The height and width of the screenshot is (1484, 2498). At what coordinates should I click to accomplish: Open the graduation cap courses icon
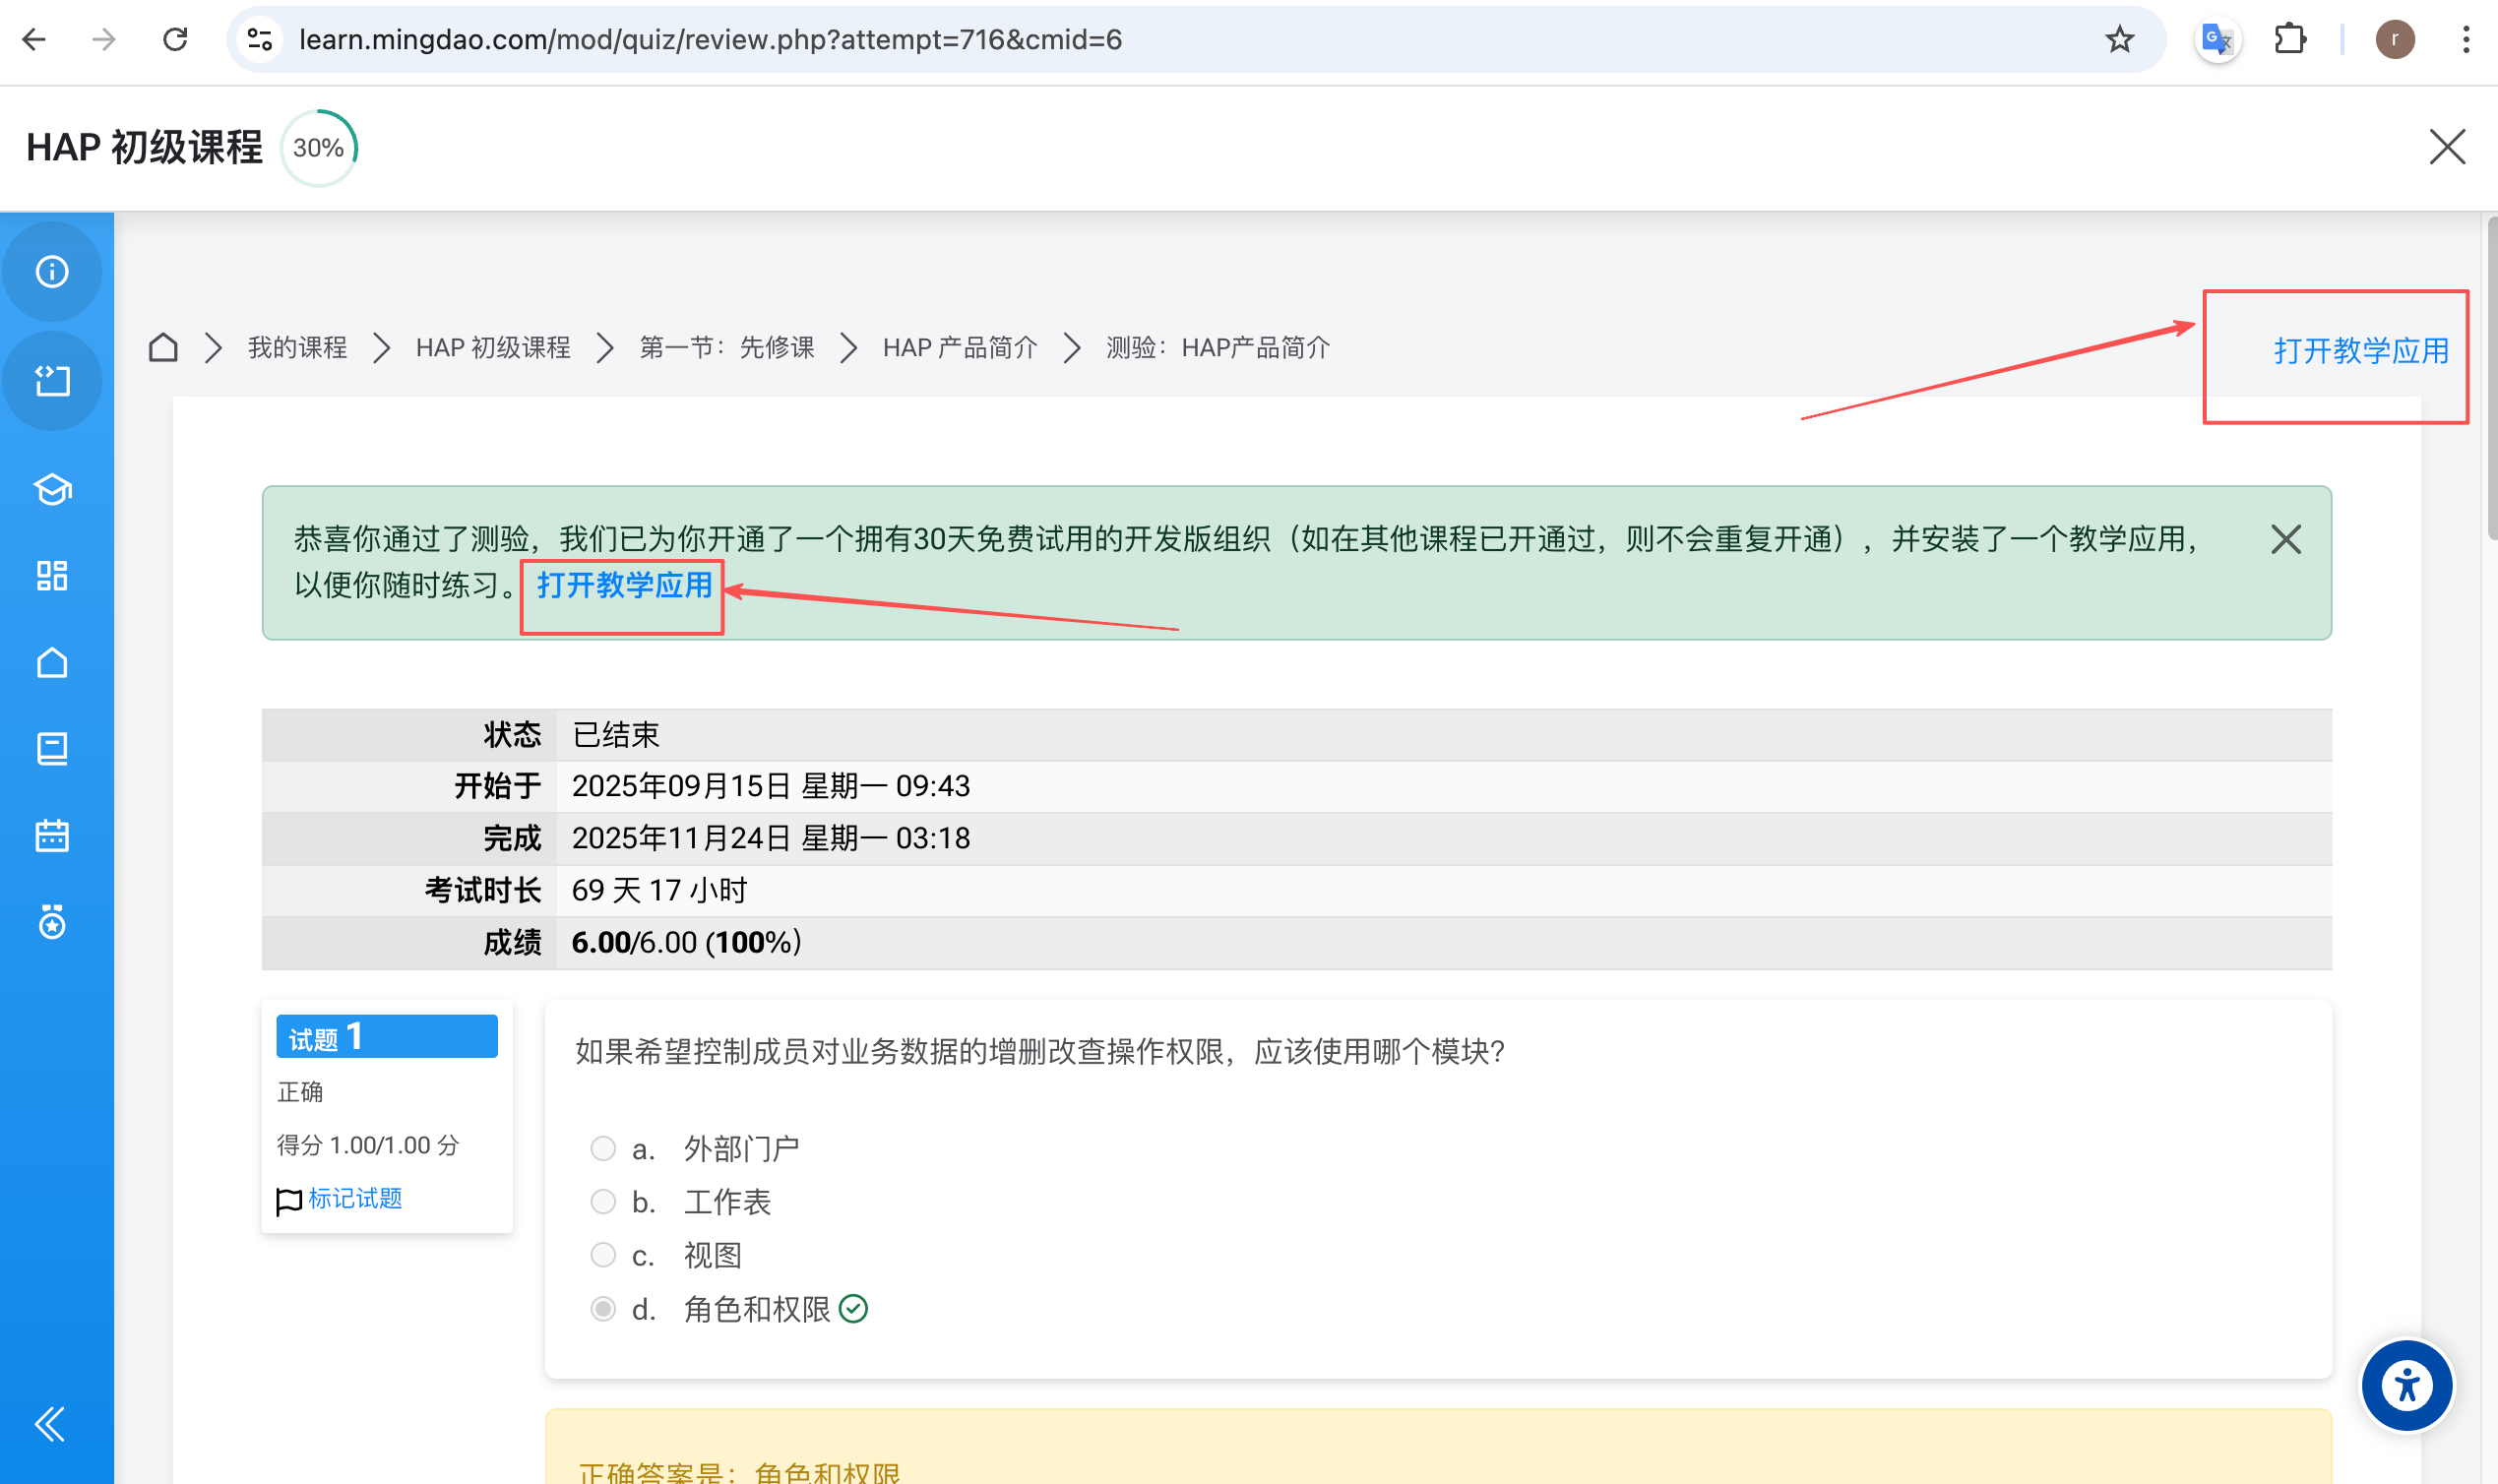pyautogui.click(x=52, y=489)
